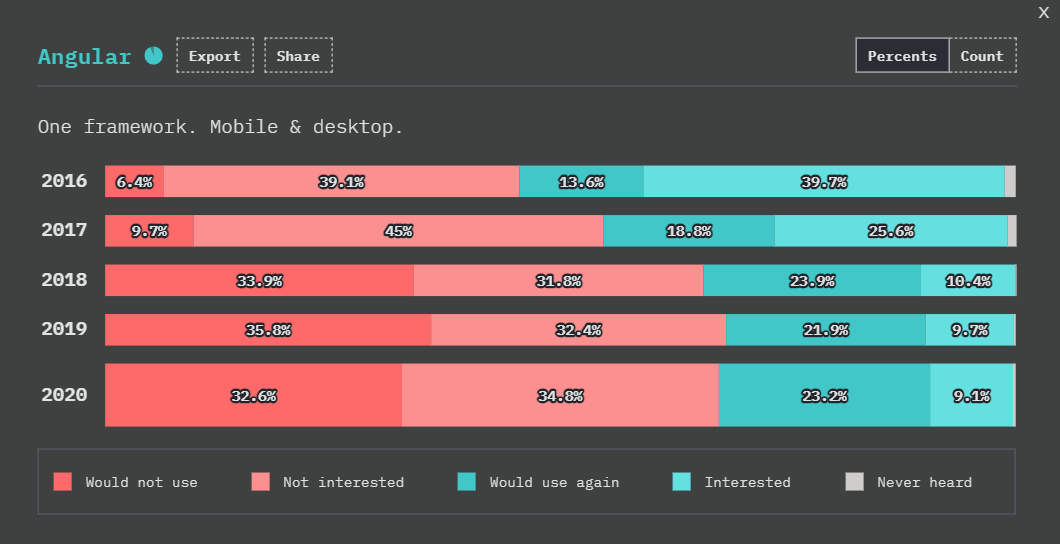Select the 2017 18.8% bar segment
1060x544 pixels.
(x=689, y=231)
